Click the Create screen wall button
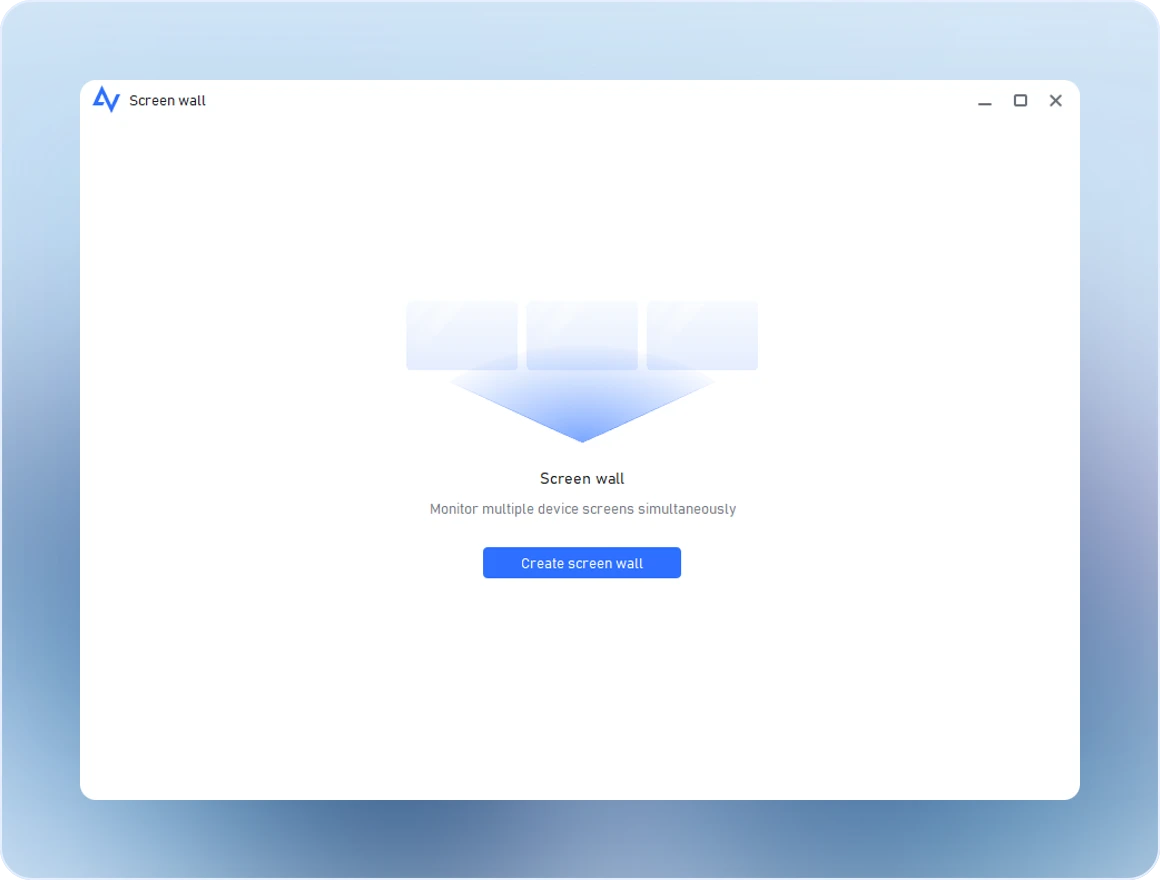The width and height of the screenshot is (1160, 880). pos(581,563)
